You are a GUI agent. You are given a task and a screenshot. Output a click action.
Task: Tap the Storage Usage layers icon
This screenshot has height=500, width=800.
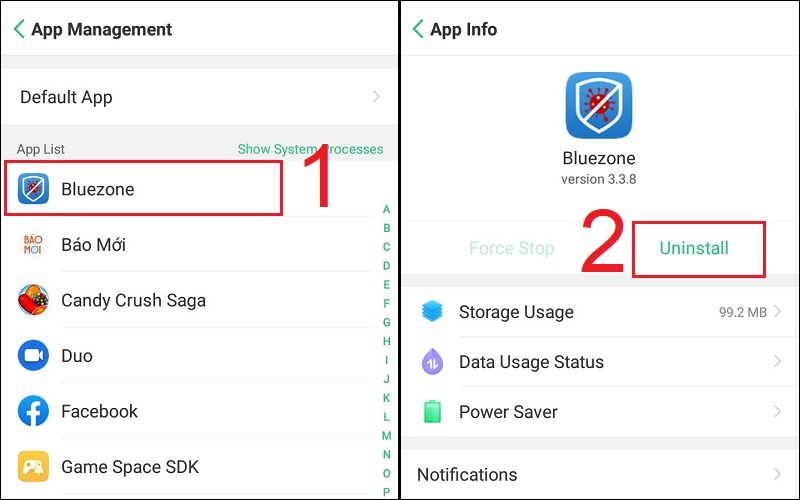[432, 312]
